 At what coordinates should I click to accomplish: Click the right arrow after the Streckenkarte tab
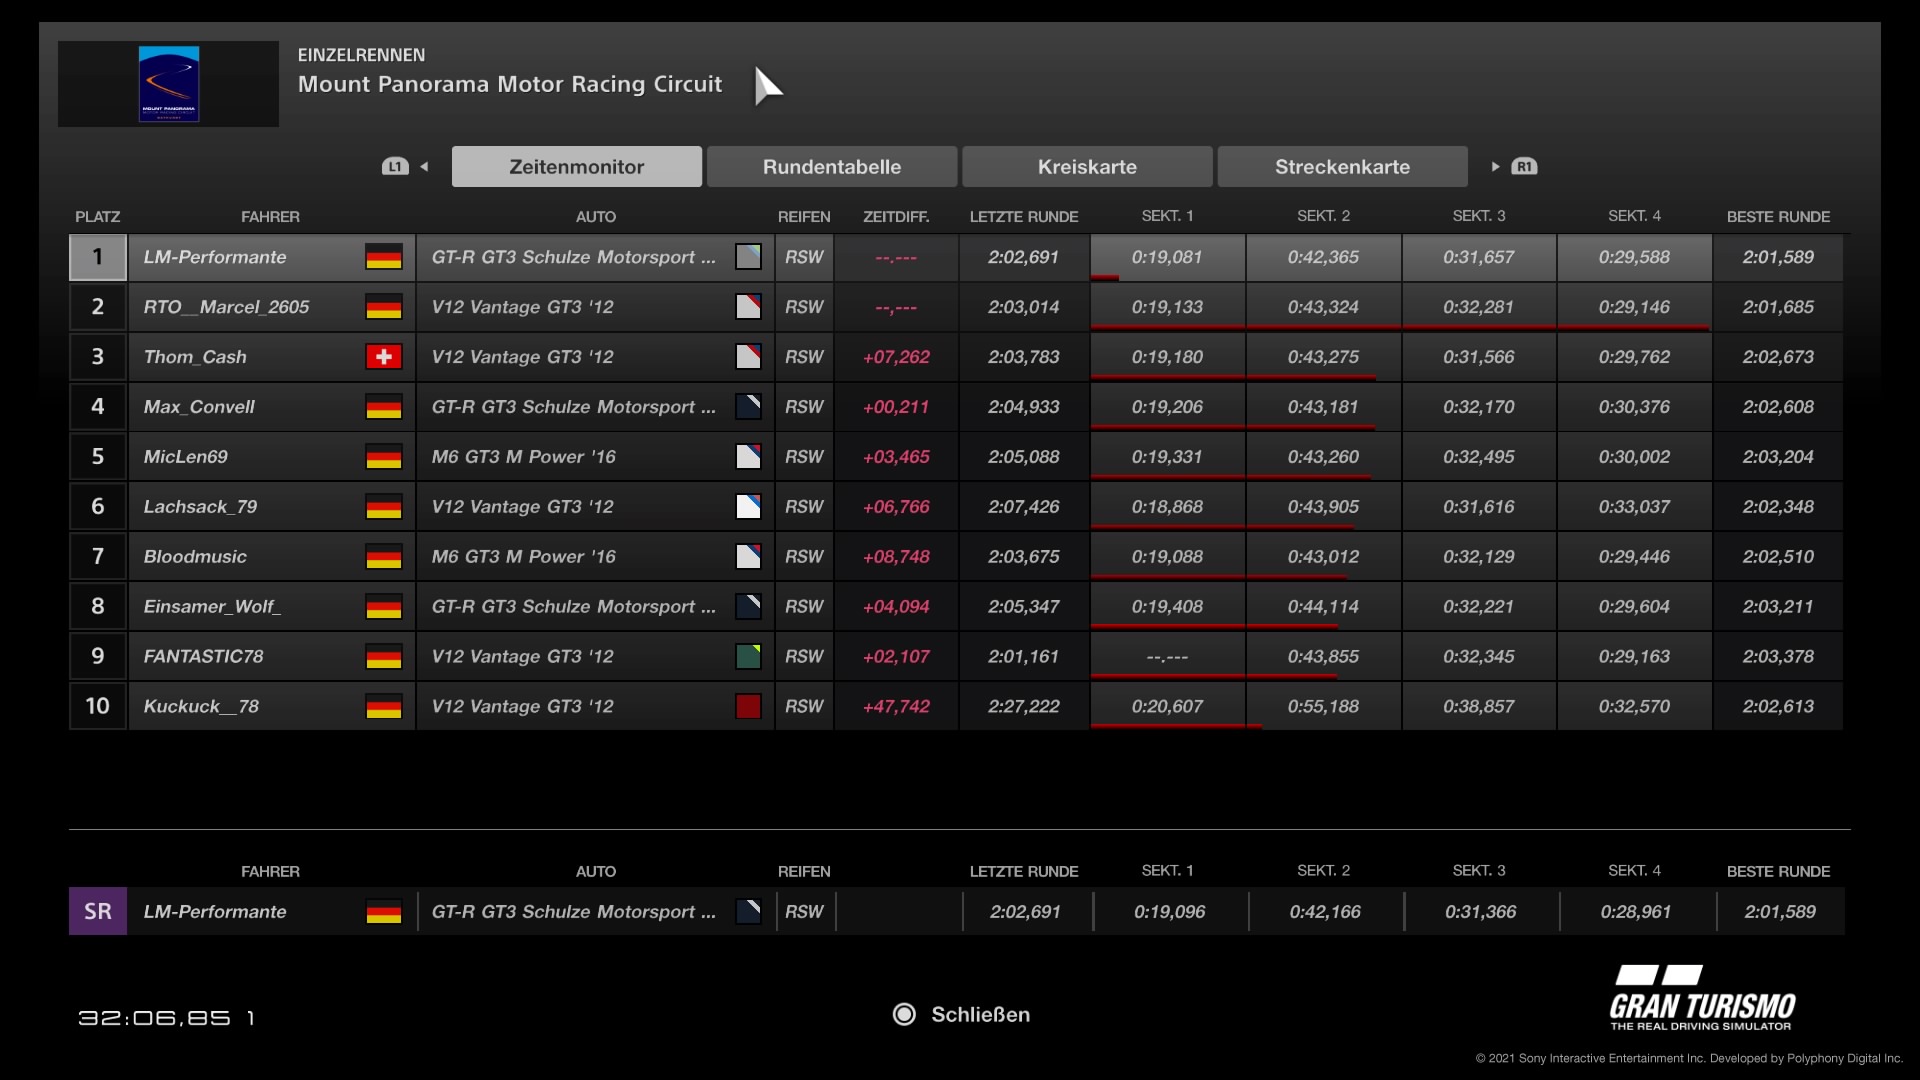(x=1495, y=167)
